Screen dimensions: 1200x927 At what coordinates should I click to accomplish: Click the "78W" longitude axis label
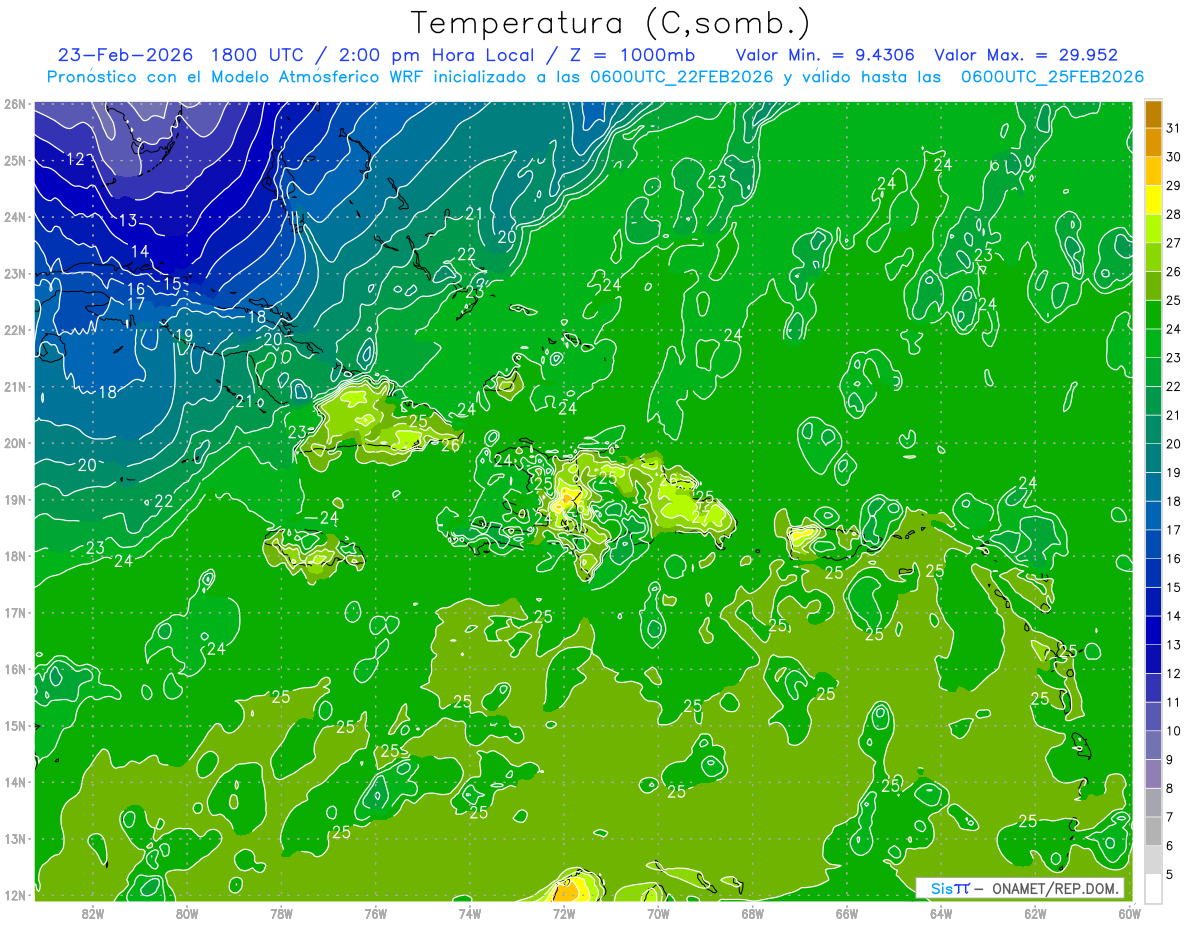pyautogui.click(x=281, y=913)
